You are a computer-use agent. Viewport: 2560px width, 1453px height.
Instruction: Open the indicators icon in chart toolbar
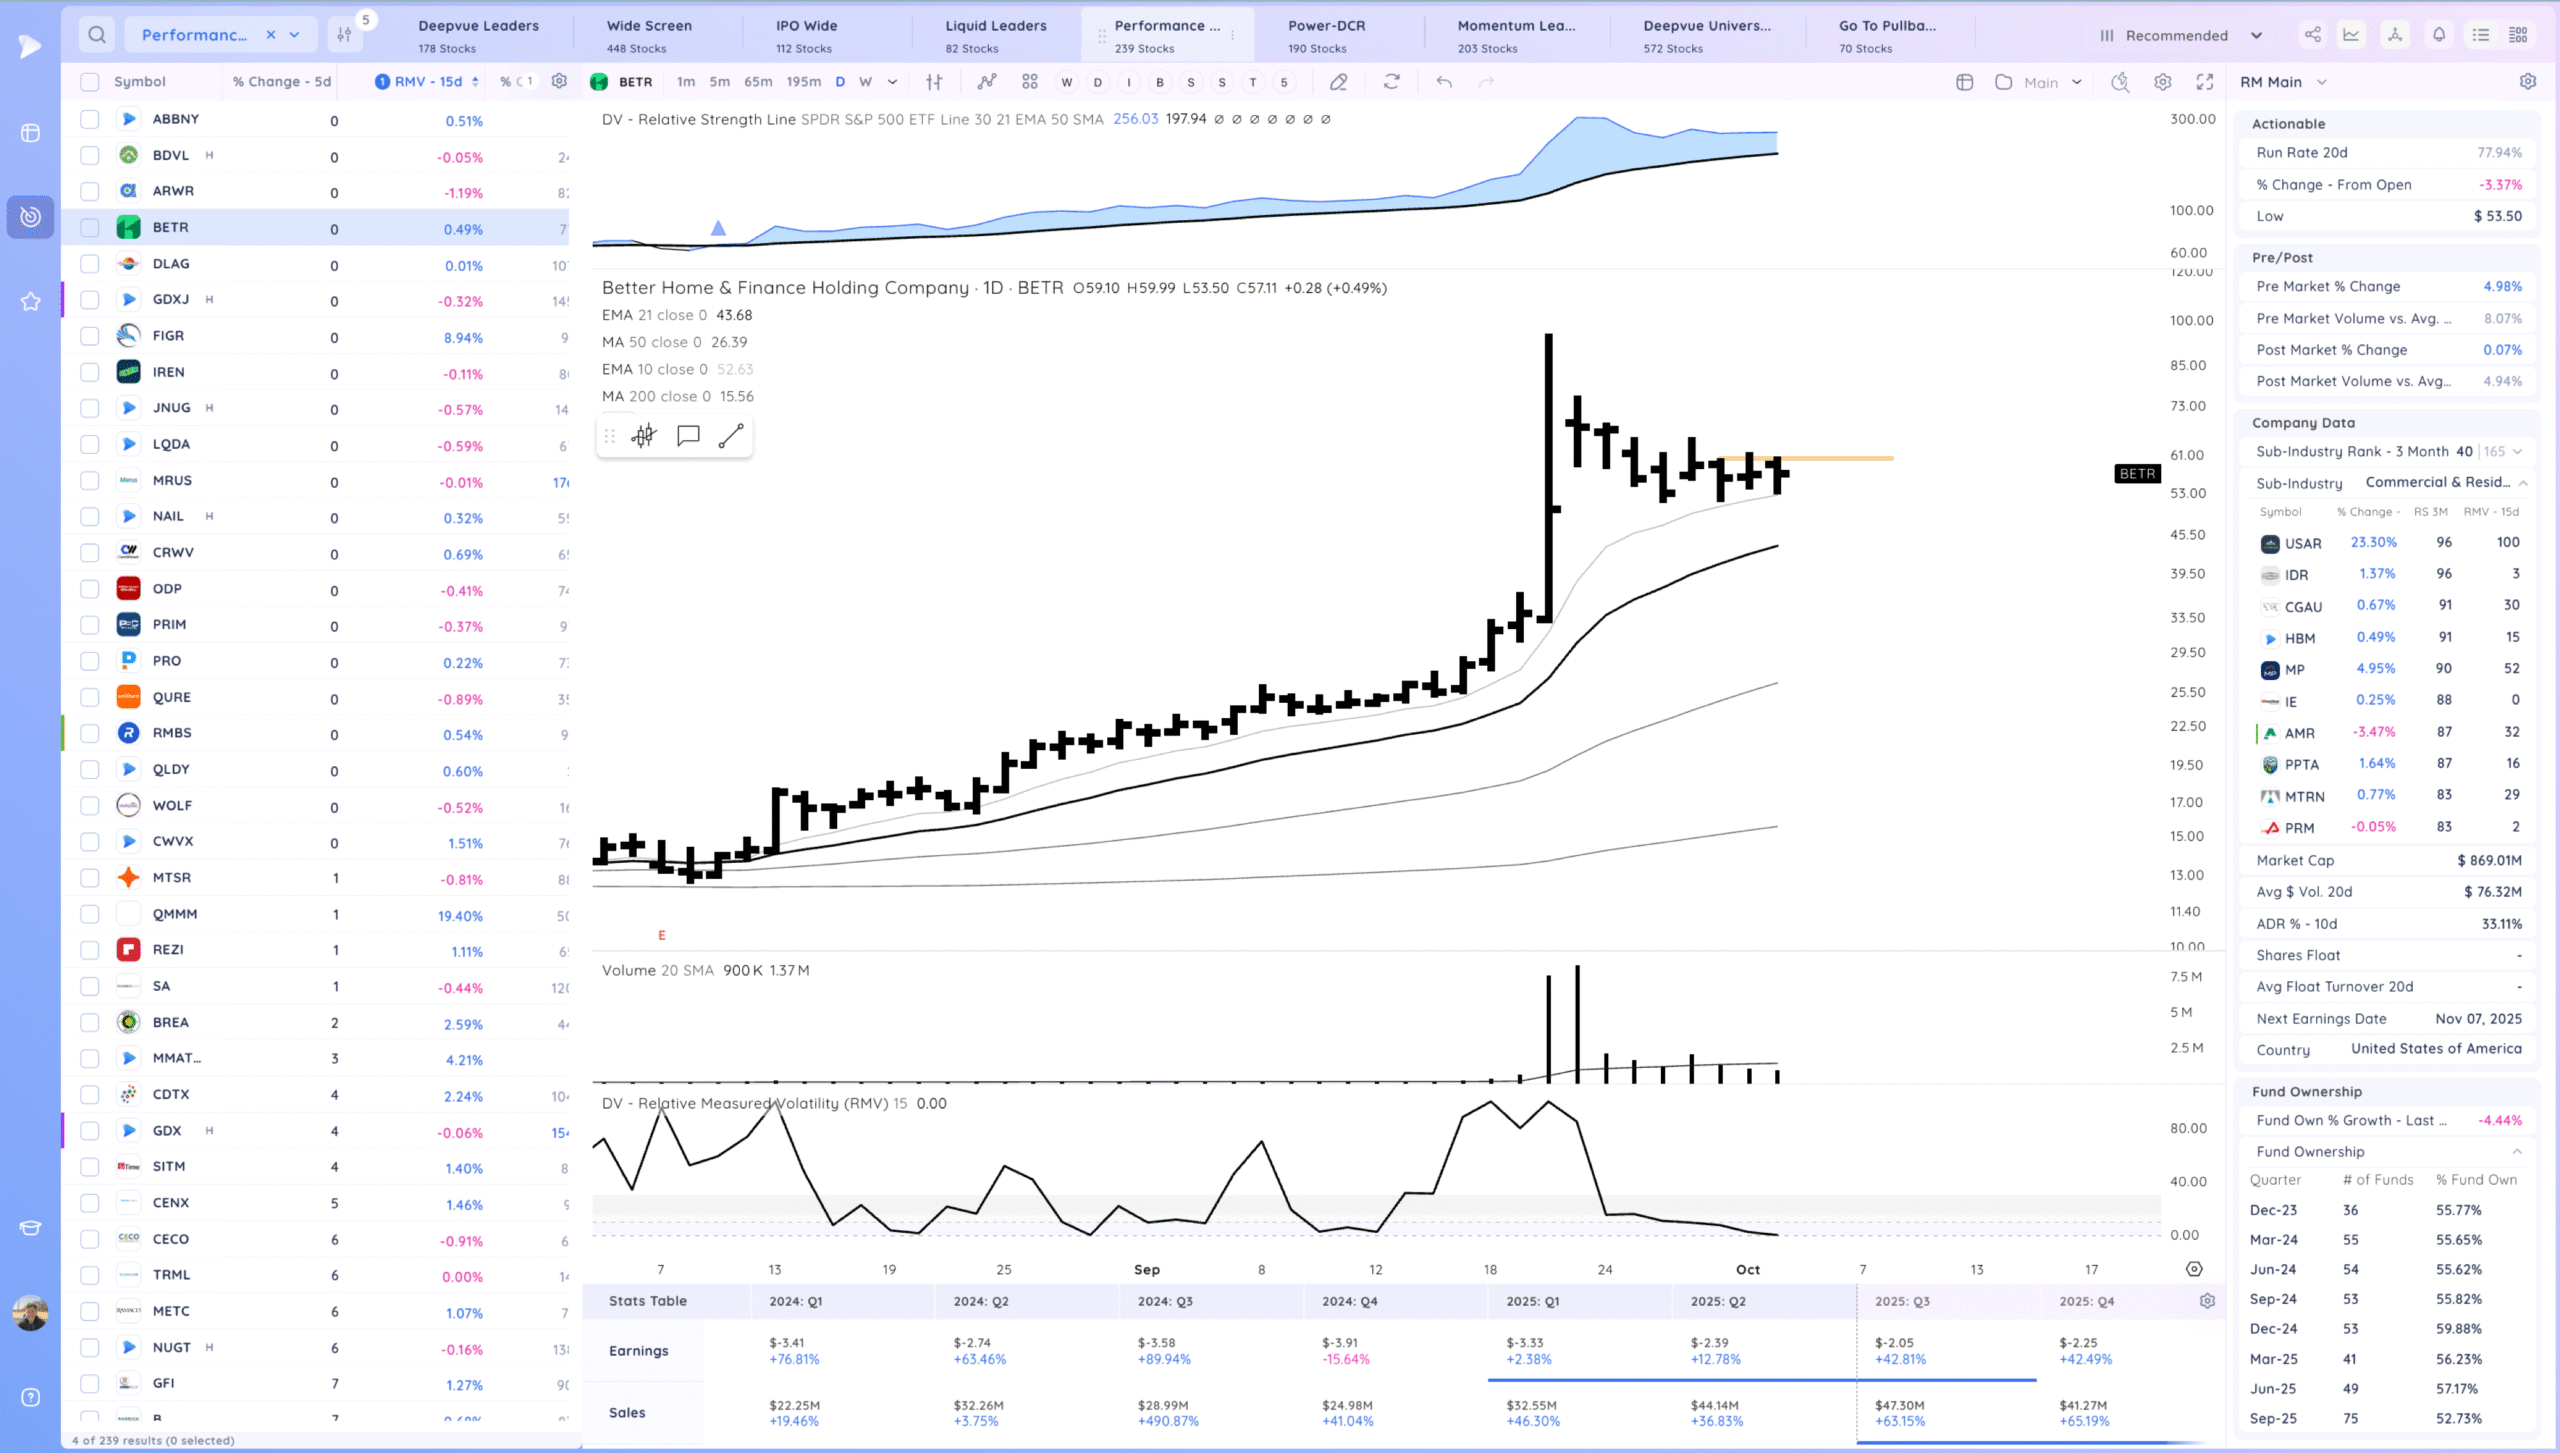point(987,82)
